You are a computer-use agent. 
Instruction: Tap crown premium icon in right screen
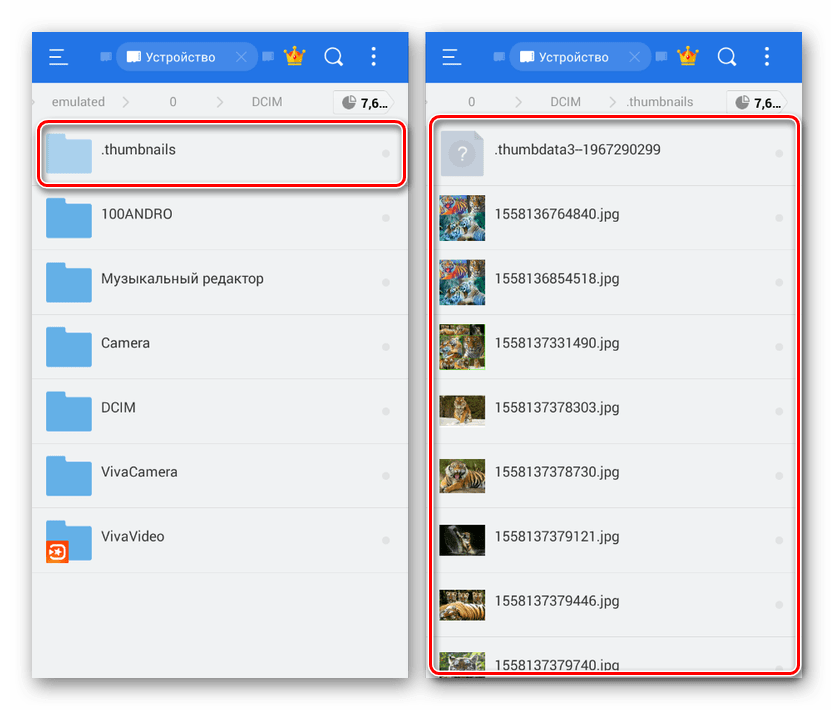(x=687, y=57)
